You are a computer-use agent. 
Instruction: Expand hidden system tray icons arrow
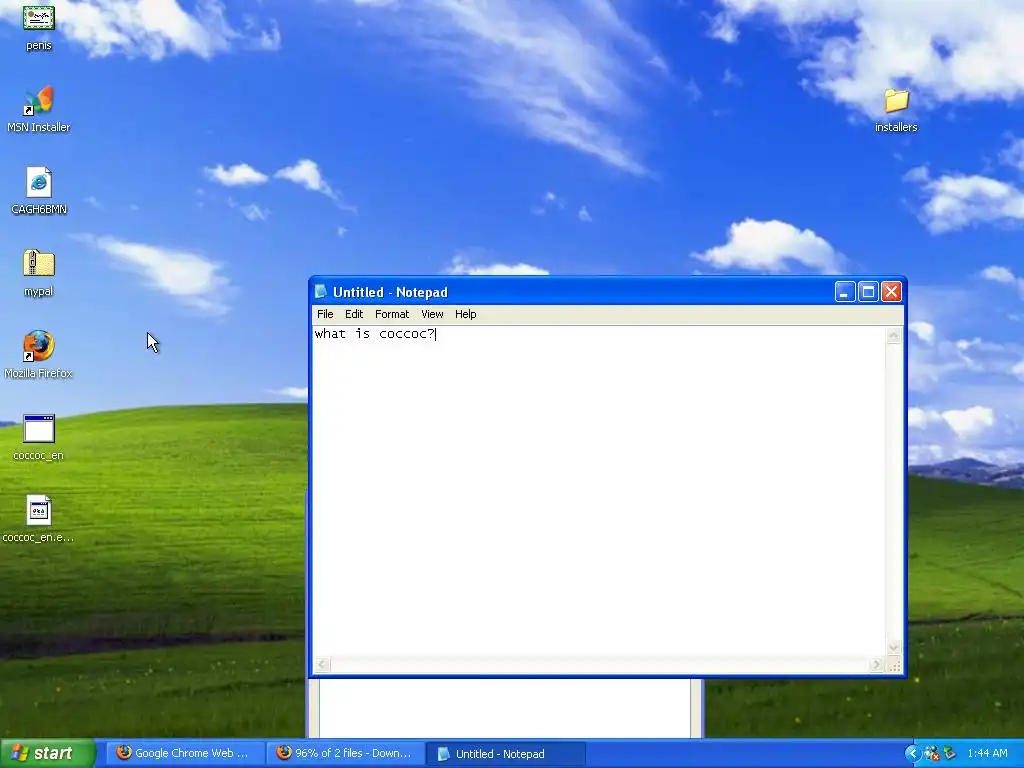click(913, 753)
